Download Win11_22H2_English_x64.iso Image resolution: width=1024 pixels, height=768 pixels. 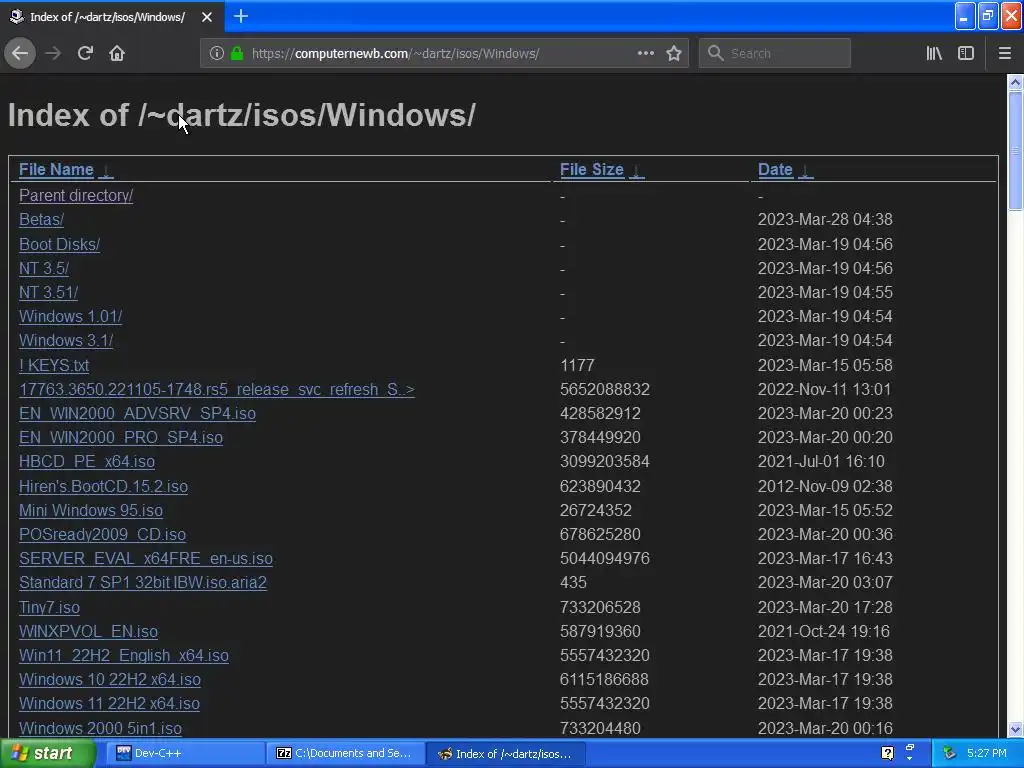coord(124,655)
